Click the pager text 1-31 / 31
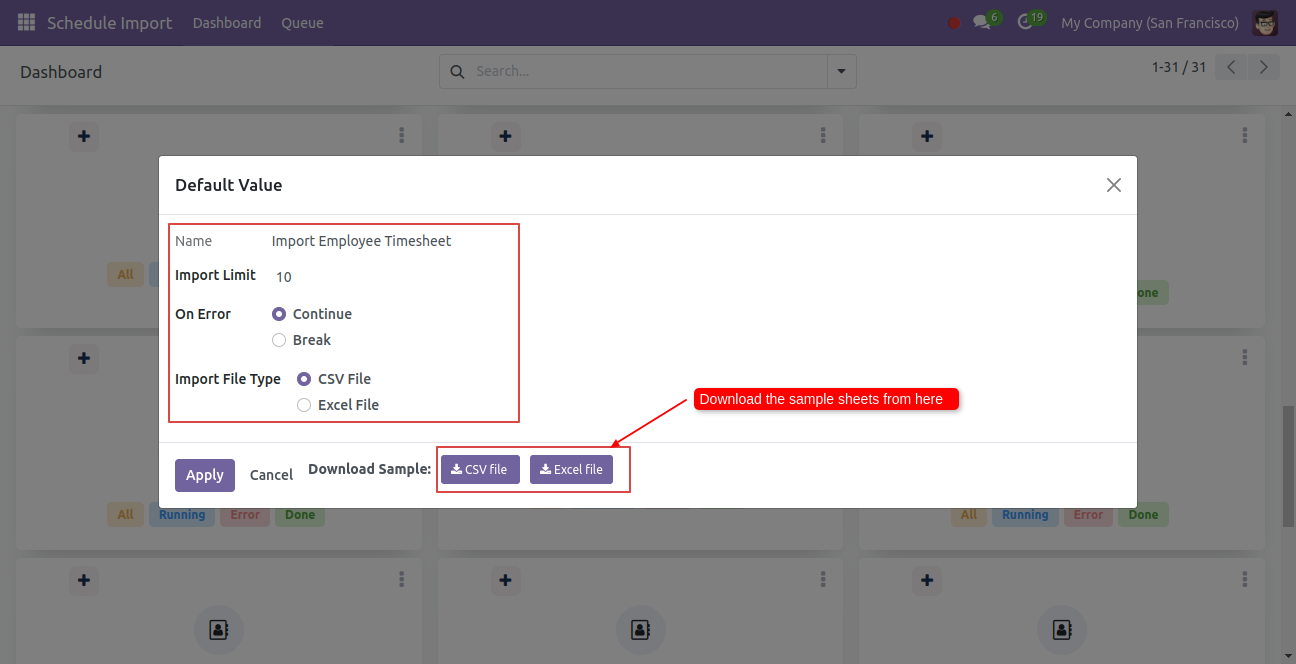This screenshot has width=1296, height=664. (x=1179, y=67)
